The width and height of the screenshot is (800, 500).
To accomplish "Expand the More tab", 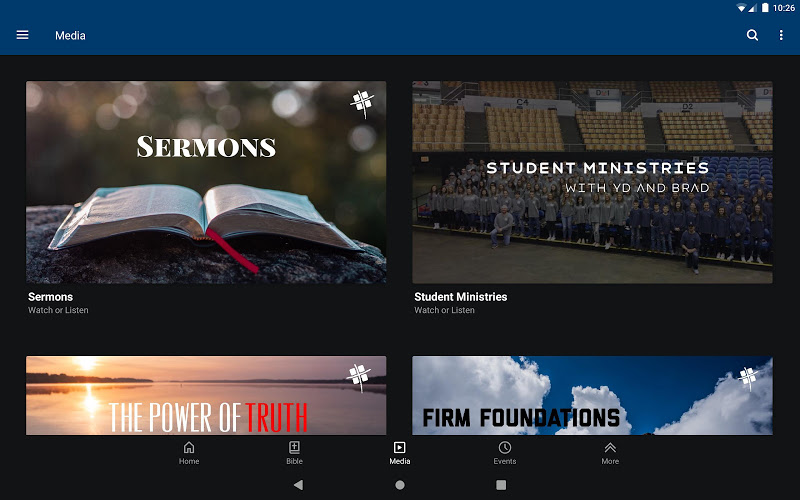I will [610, 453].
